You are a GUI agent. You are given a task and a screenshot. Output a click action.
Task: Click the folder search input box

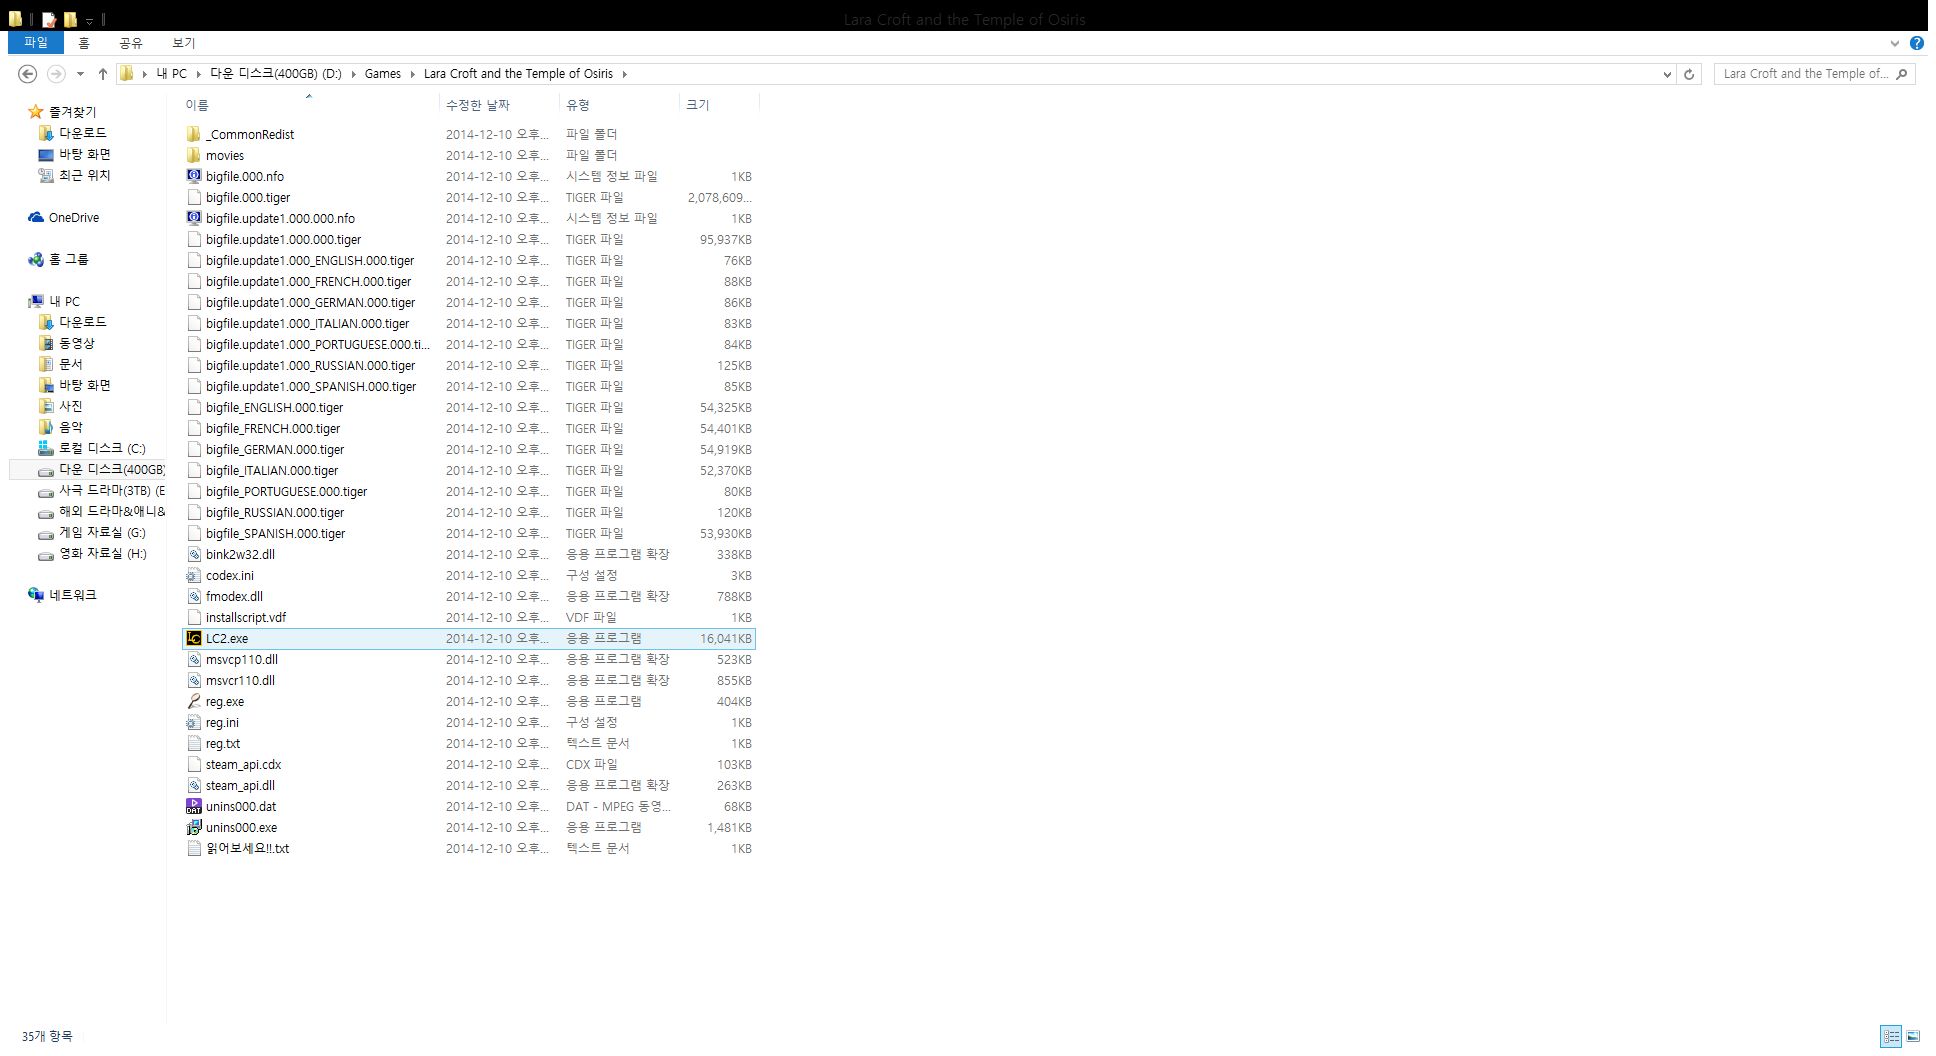tap(1804, 74)
